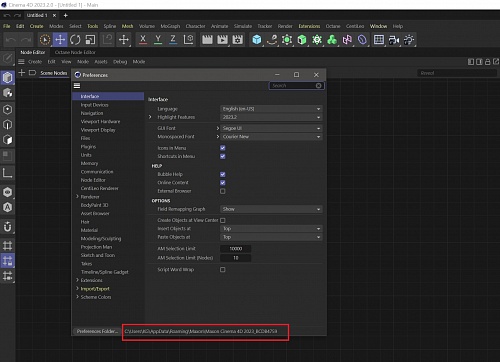Open the Window menu
Image resolution: width=500 pixels, height=362 pixels.
tap(378, 26)
